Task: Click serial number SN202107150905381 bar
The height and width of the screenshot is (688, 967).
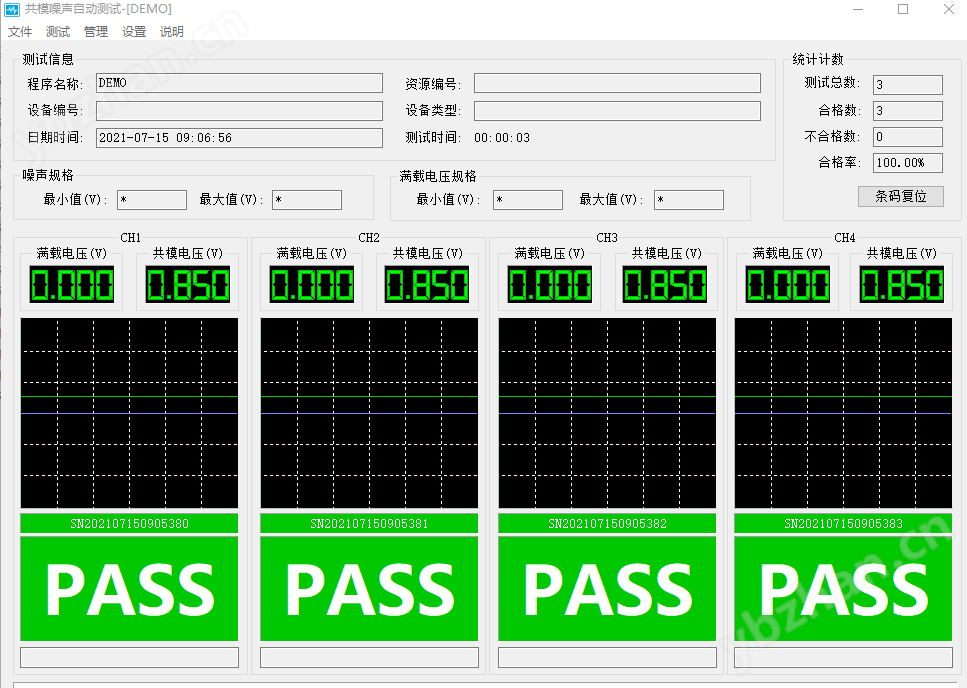Action: [x=369, y=523]
